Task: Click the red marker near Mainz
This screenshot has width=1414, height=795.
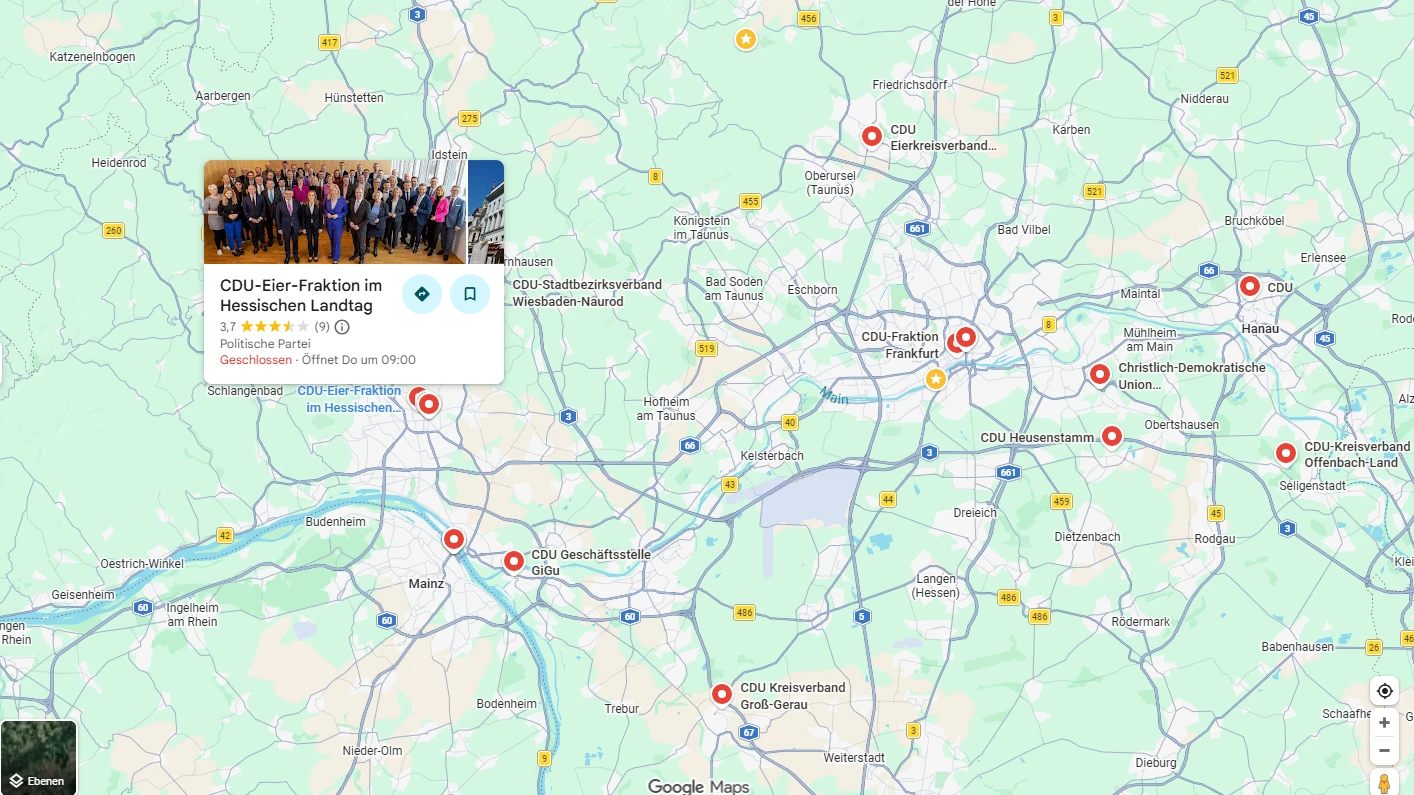Action: [454, 540]
